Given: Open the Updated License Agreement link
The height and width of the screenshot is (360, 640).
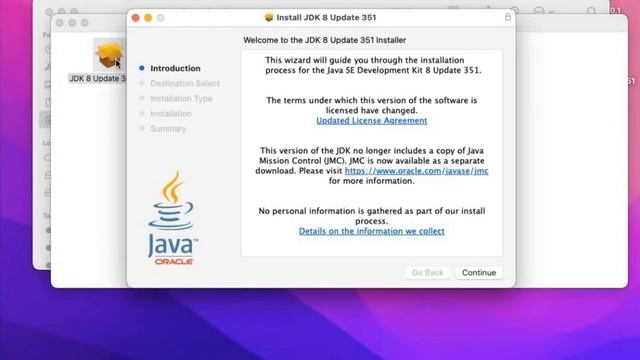Looking at the screenshot, I should pyautogui.click(x=371, y=120).
